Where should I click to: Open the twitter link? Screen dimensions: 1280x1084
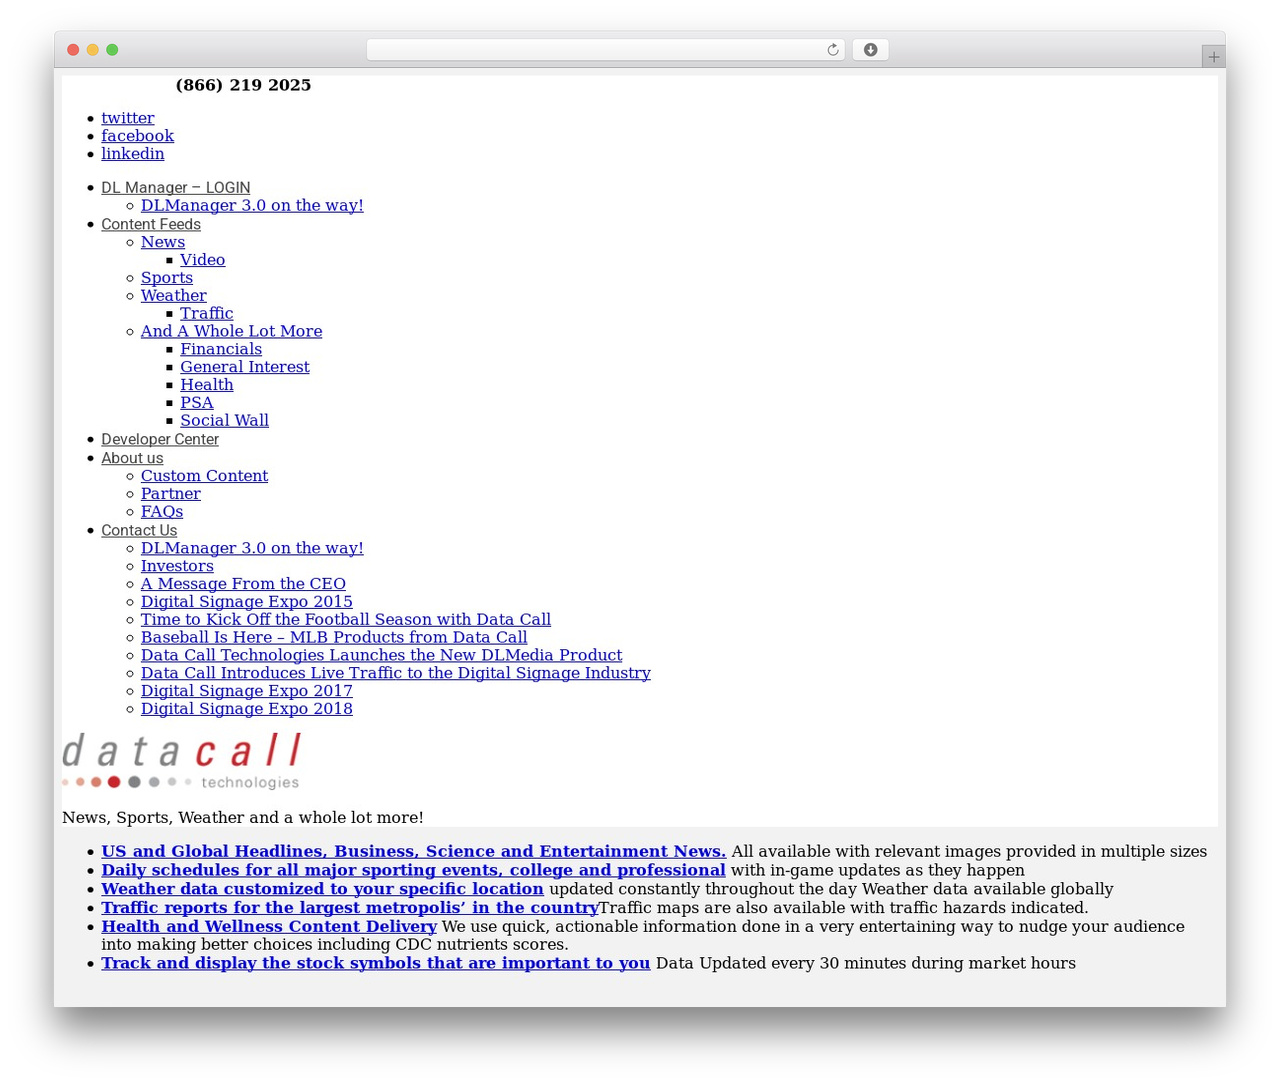pos(128,118)
